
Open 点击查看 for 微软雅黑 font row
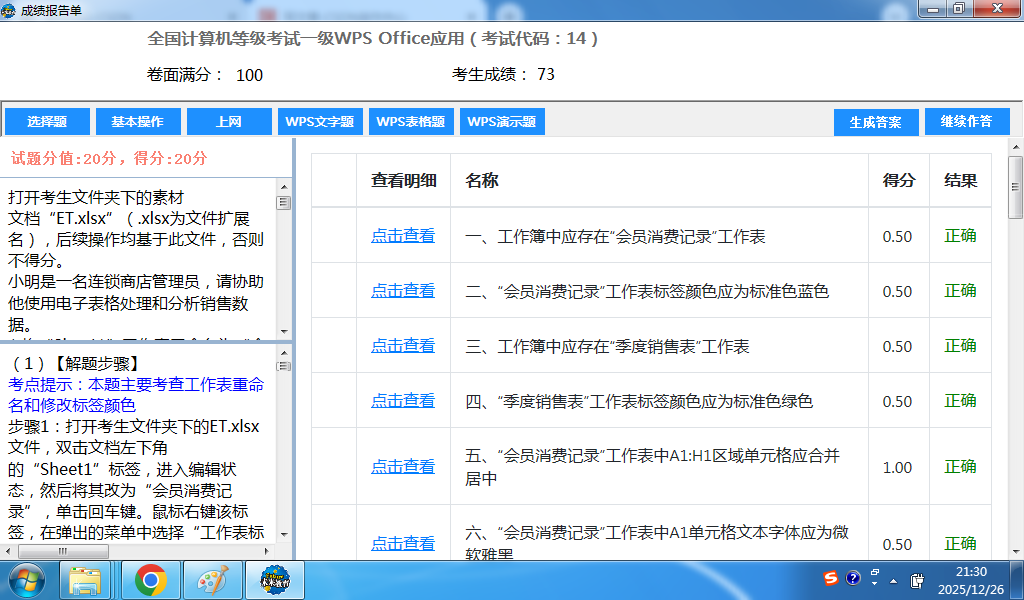tap(403, 543)
